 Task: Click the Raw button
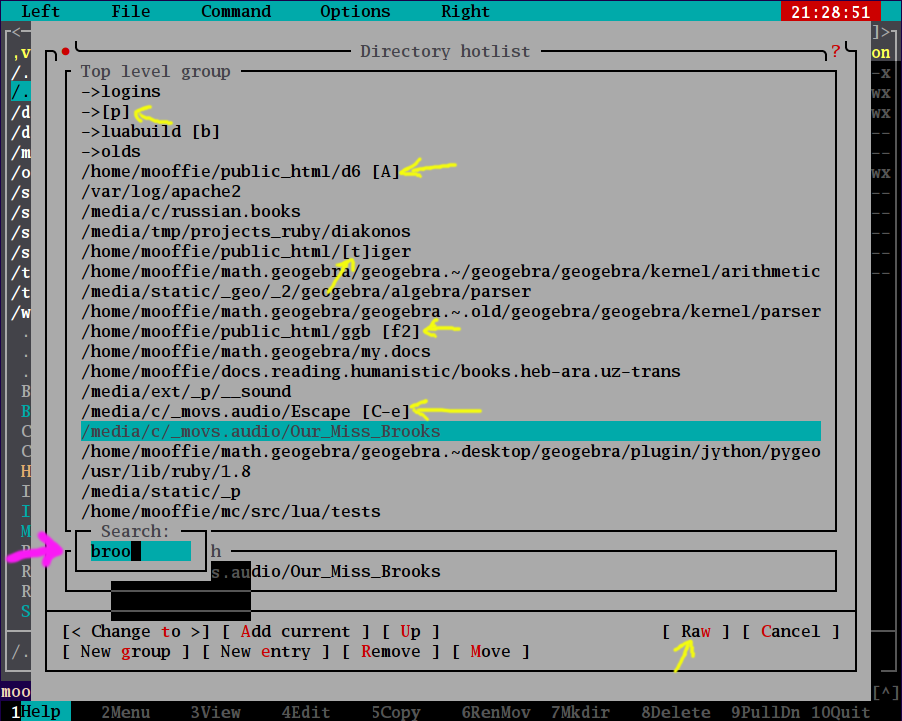(x=695, y=631)
